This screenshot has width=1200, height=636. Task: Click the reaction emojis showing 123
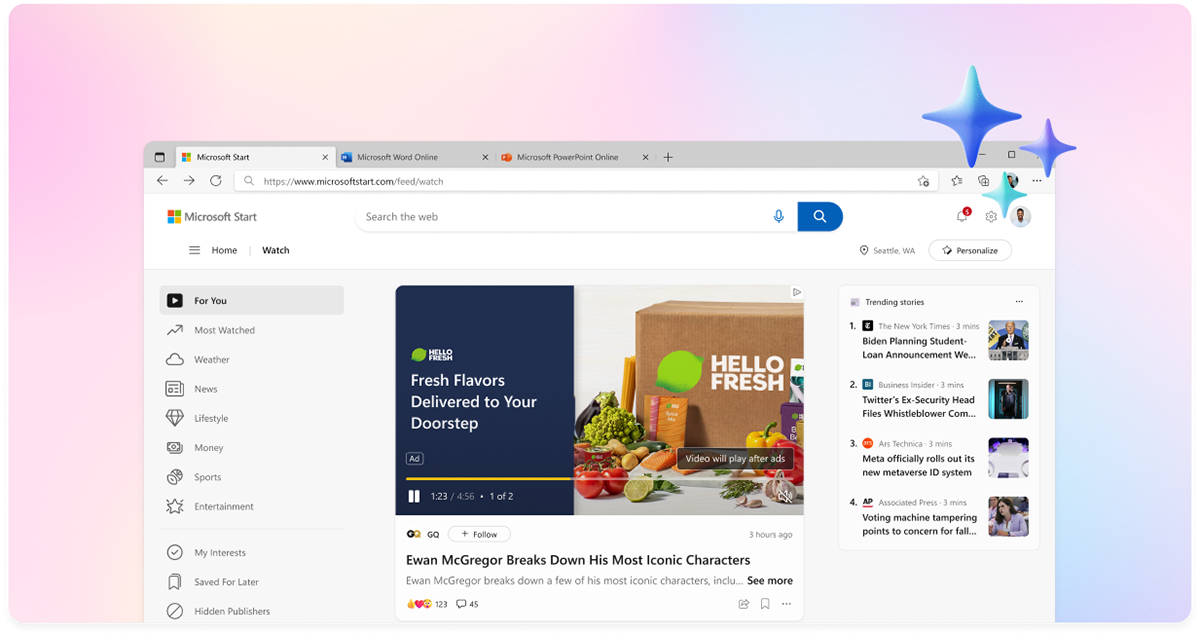coord(427,604)
